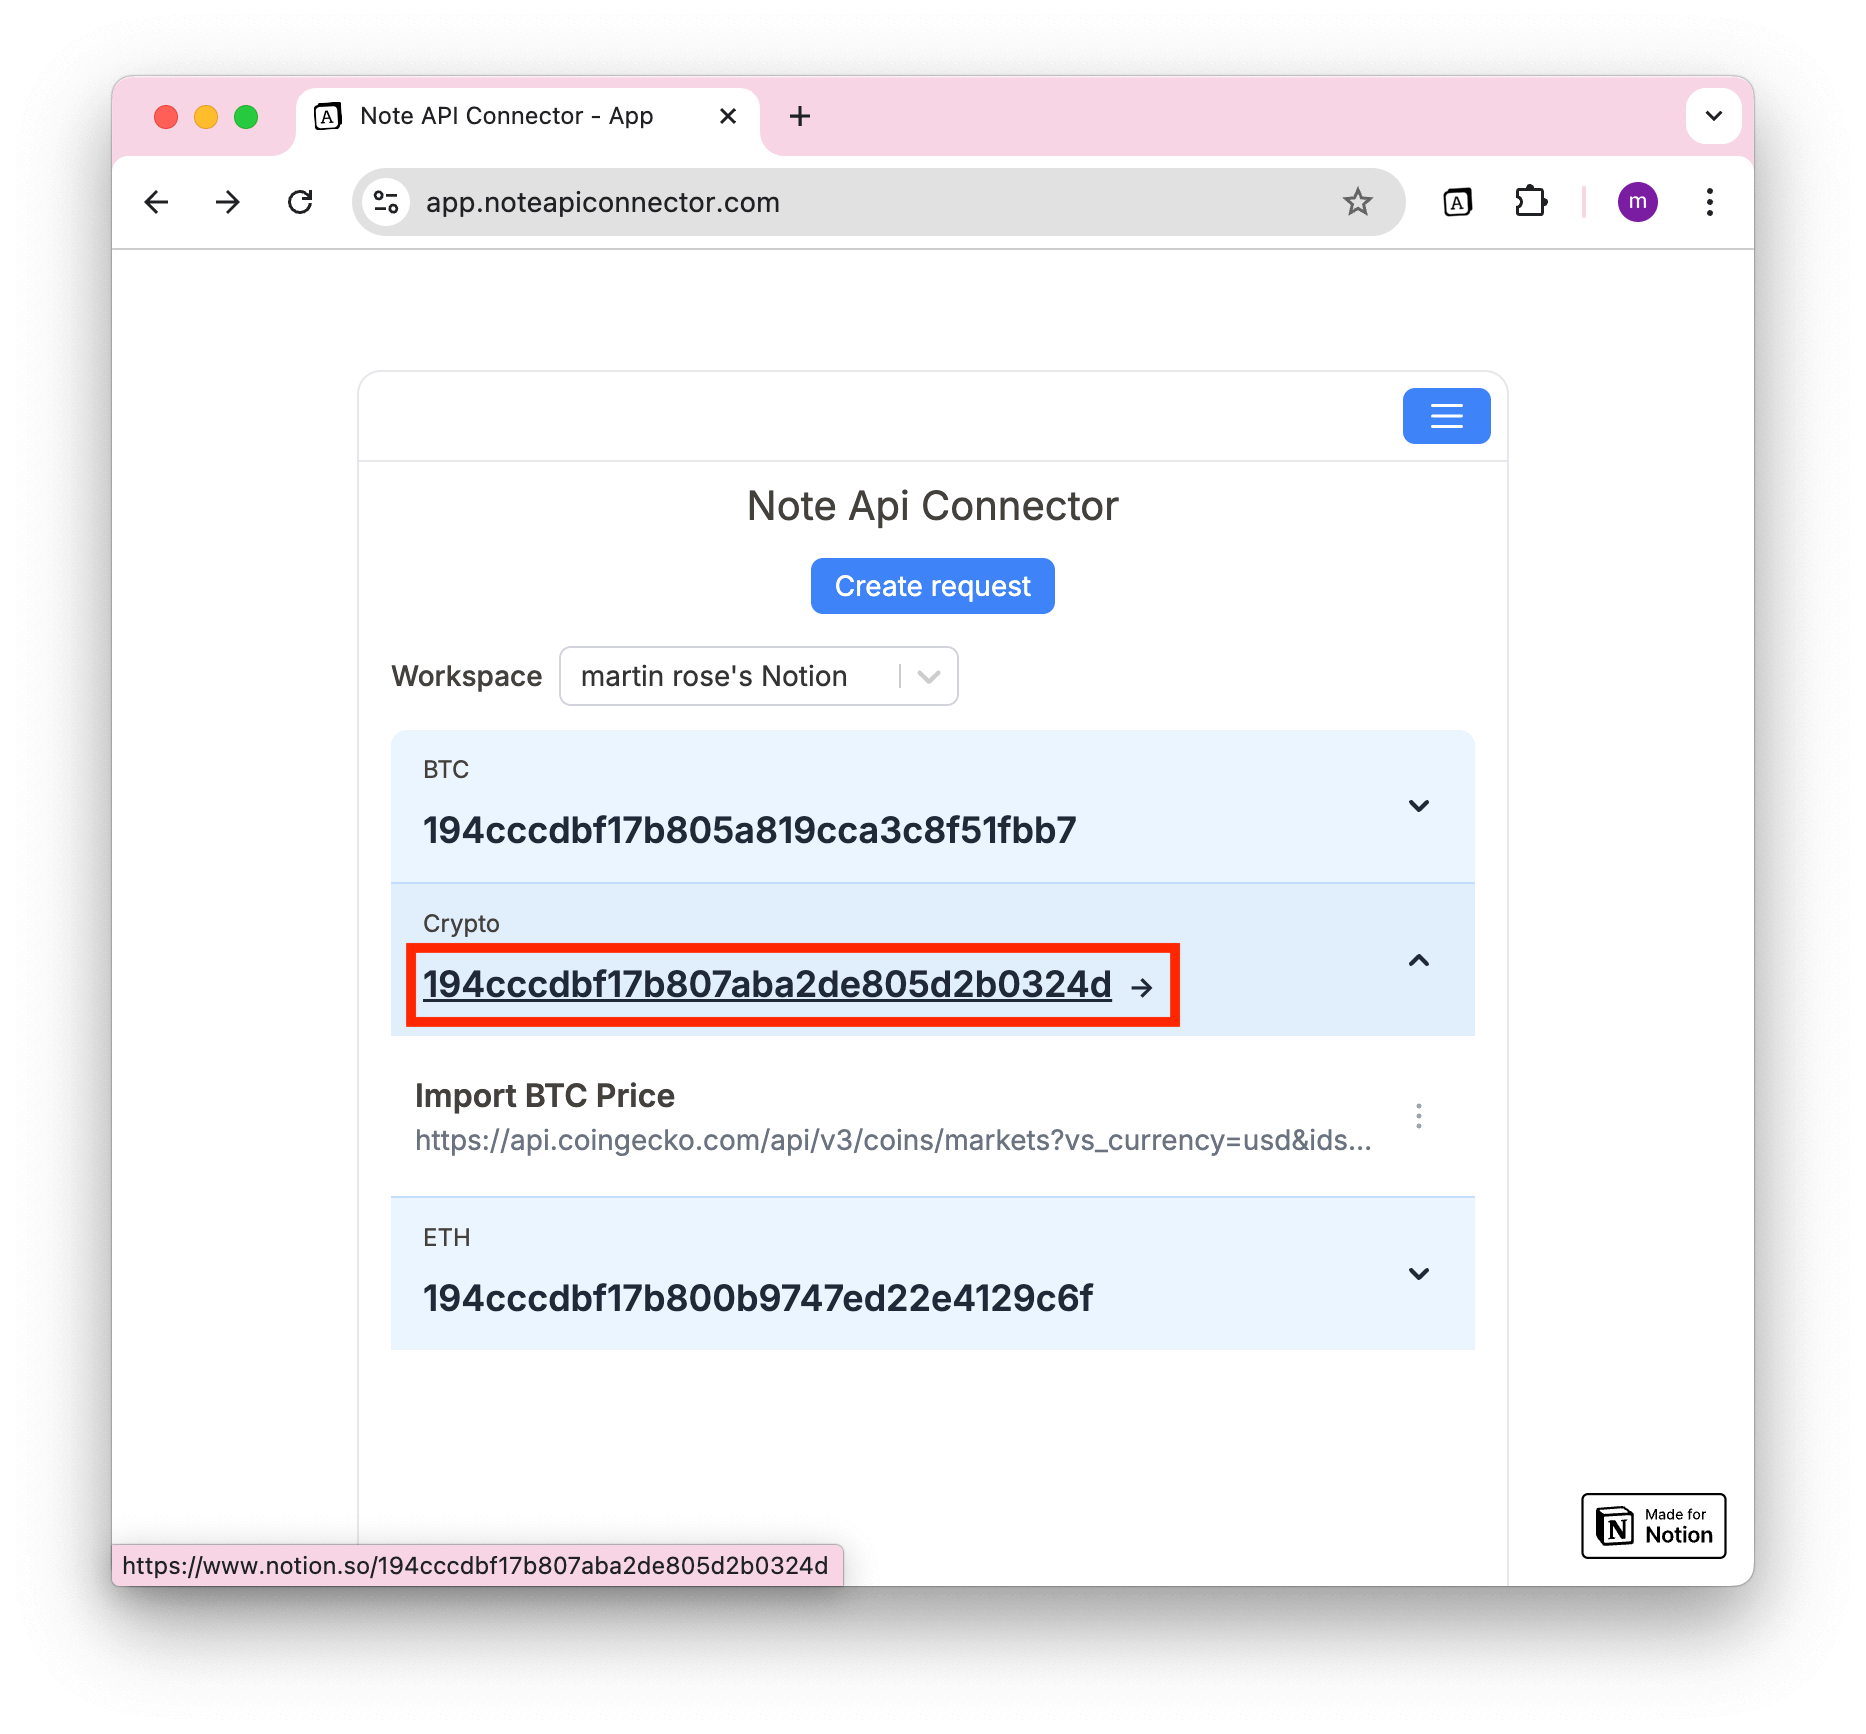The width and height of the screenshot is (1866, 1734).
Task: Select the Note API Connector tab
Action: click(506, 116)
